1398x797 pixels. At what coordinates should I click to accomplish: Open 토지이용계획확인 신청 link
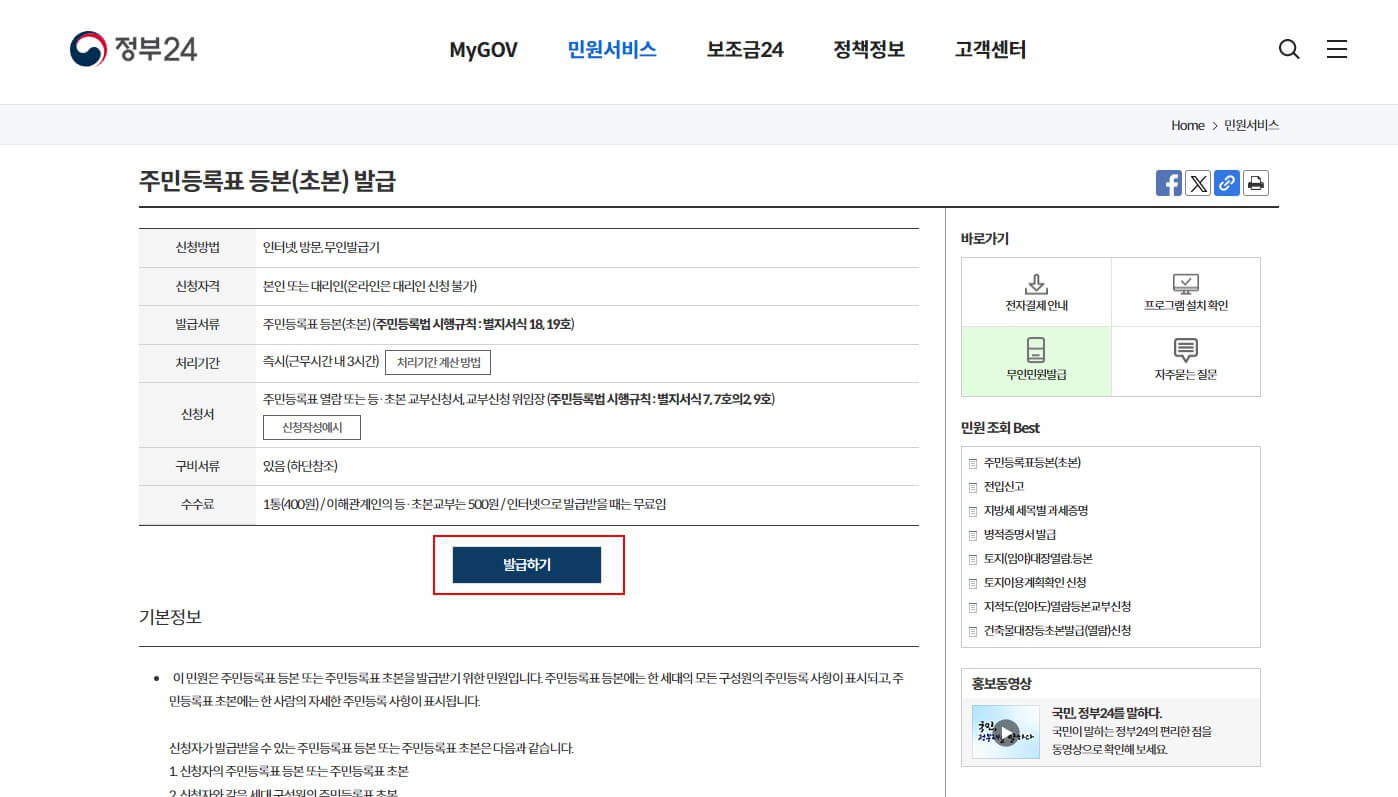pos(1035,582)
